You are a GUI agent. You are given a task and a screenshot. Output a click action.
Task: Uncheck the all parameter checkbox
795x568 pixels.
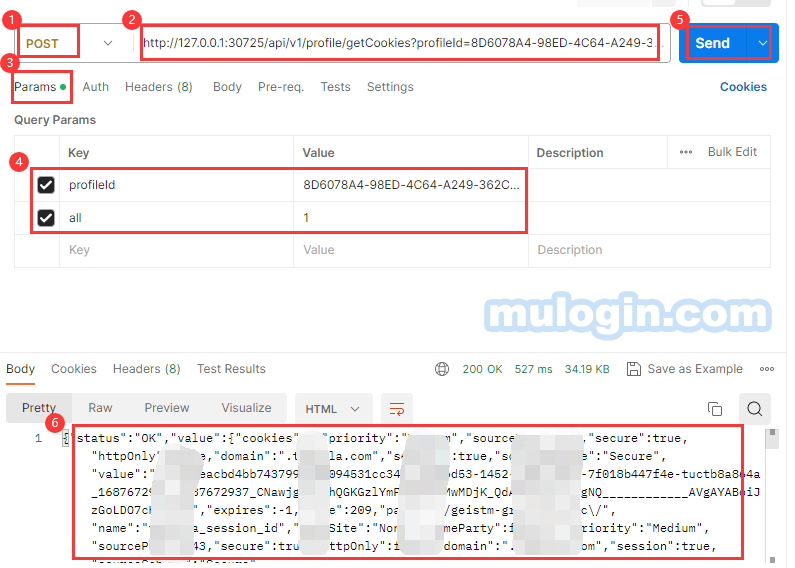tap(46, 218)
